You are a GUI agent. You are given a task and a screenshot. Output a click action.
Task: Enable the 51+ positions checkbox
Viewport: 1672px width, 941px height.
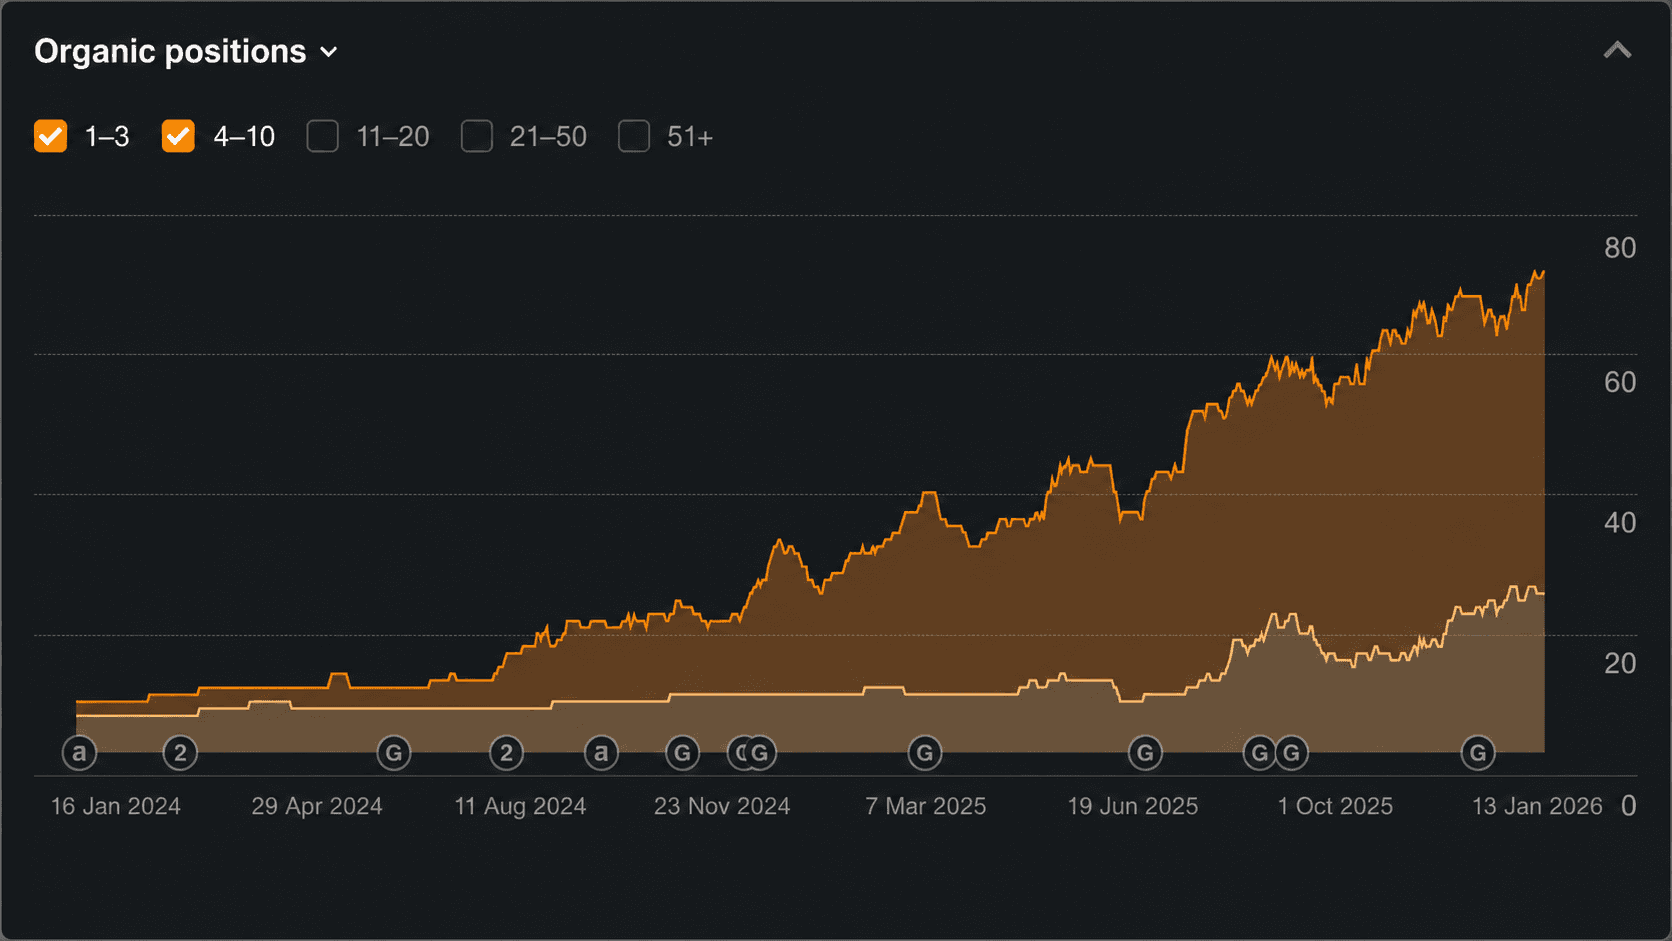[634, 136]
